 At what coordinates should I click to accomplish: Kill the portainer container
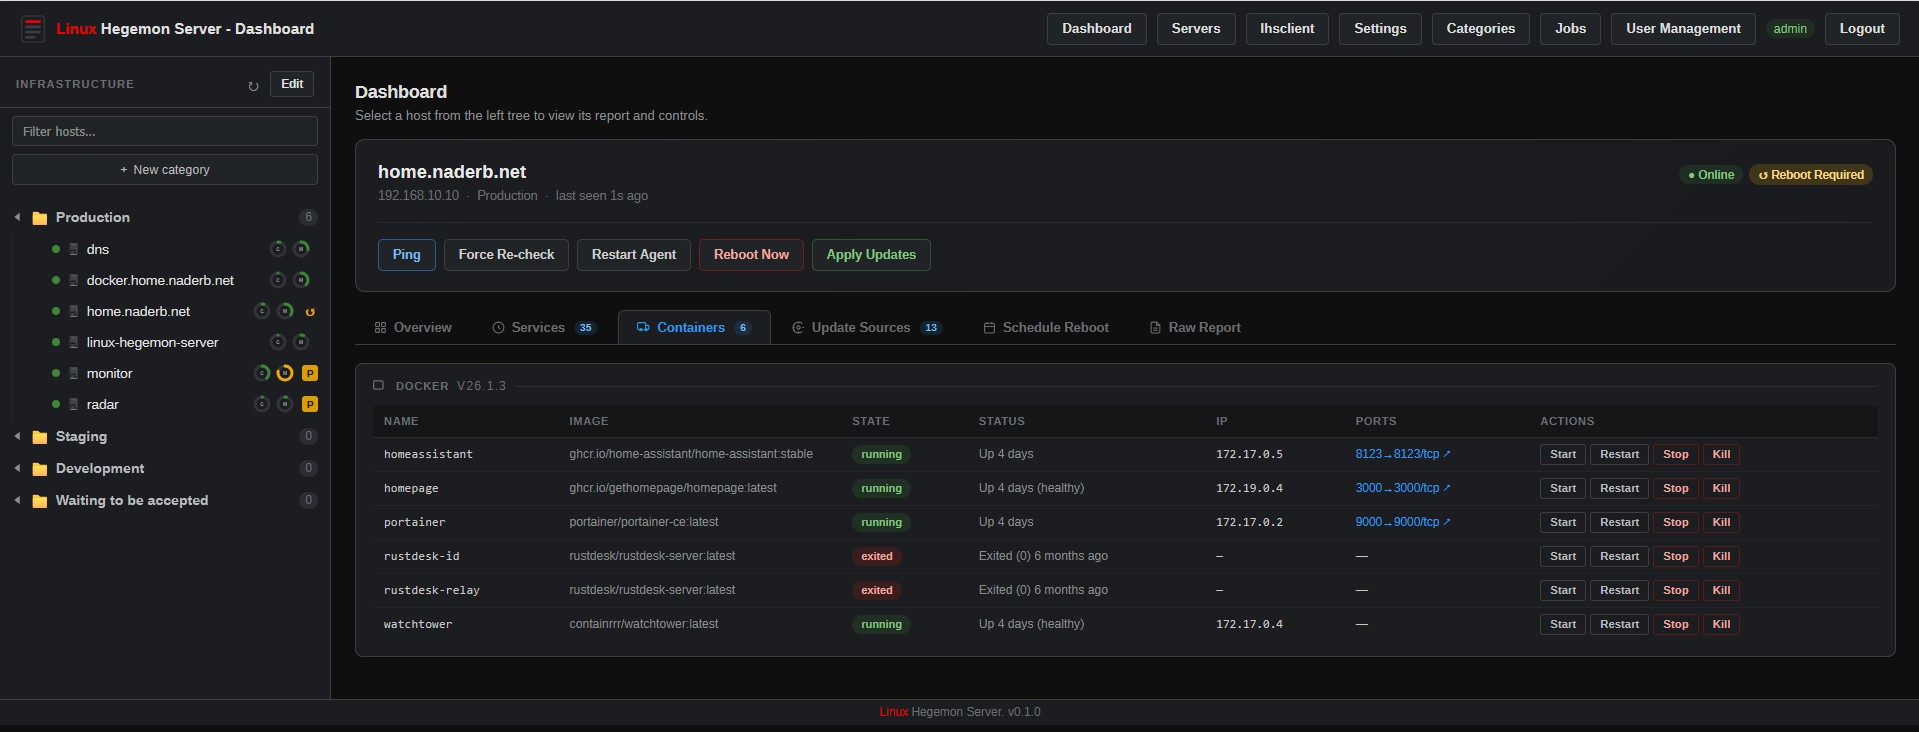(1721, 522)
